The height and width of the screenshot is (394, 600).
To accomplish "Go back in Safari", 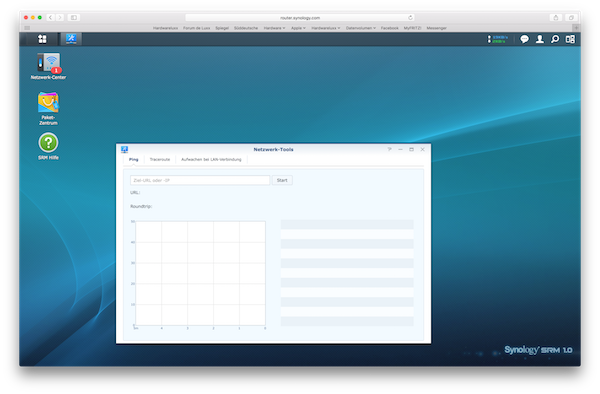I will click(x=51, y=18).
